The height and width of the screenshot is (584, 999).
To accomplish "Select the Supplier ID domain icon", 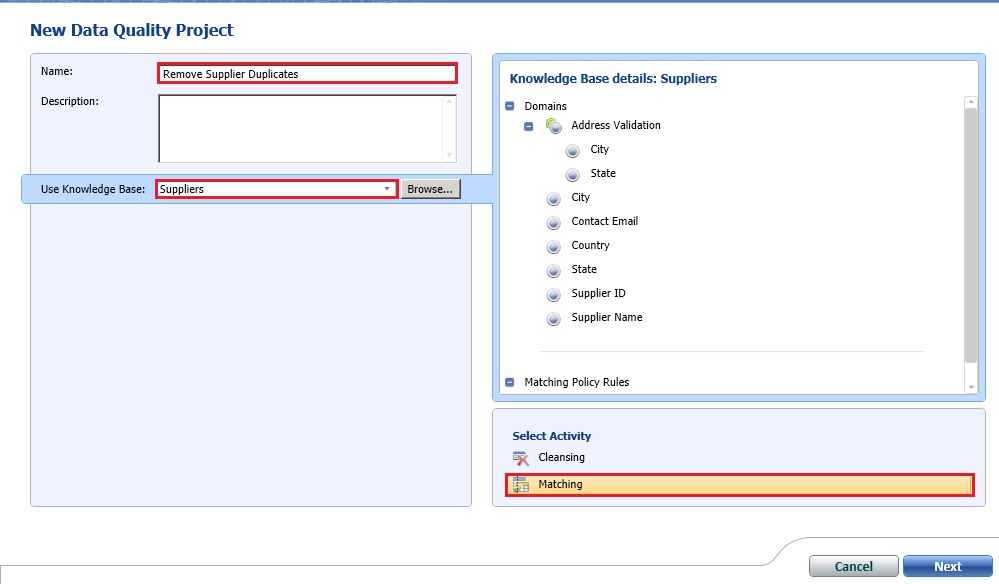I will tap(553, 293).
